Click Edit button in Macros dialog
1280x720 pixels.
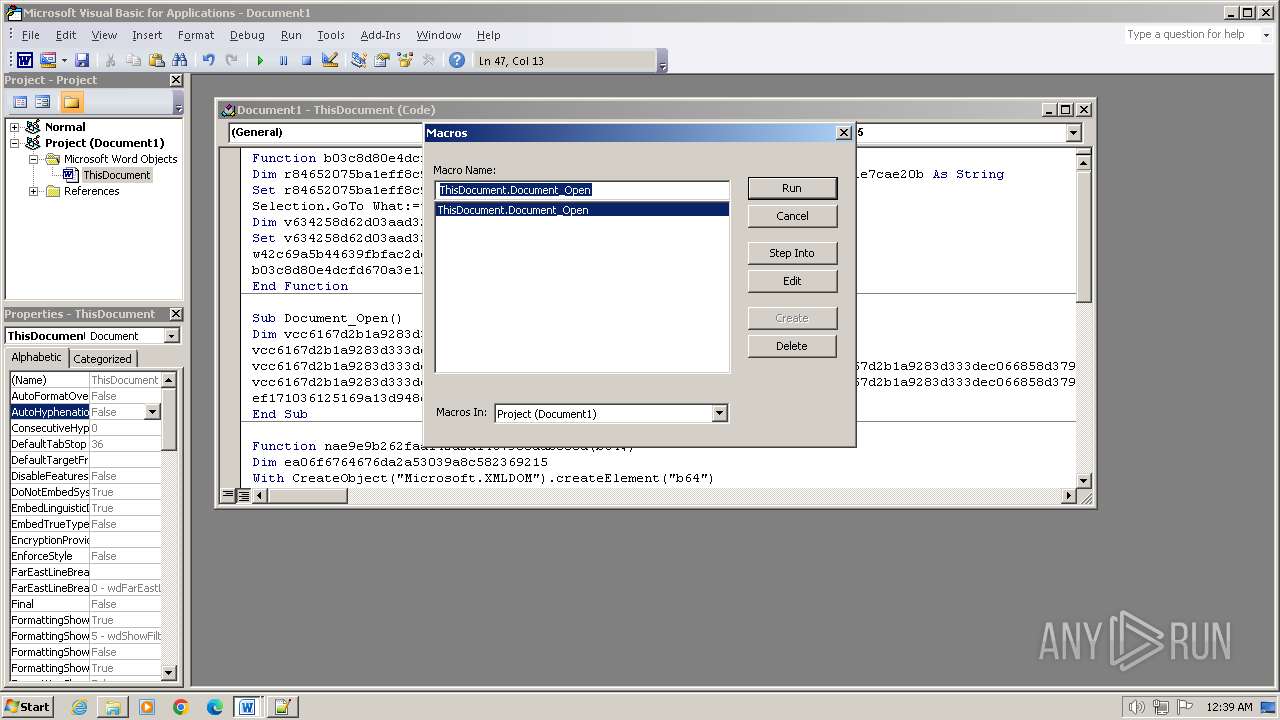[x=792, y=281]
